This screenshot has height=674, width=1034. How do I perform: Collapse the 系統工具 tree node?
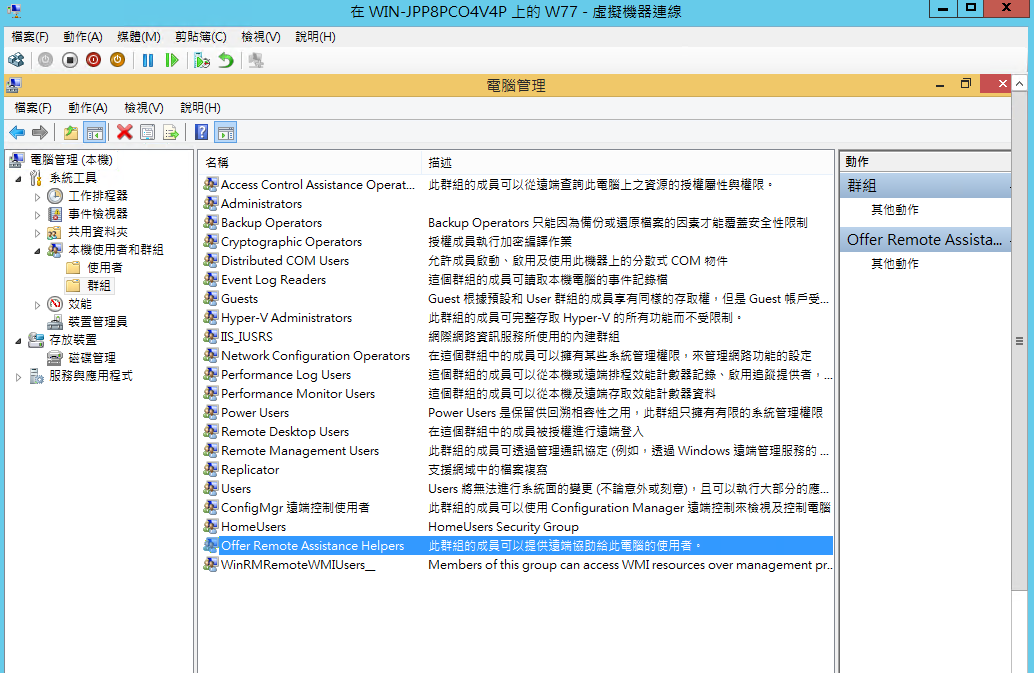pyautogui.click(x=18, y=179)
